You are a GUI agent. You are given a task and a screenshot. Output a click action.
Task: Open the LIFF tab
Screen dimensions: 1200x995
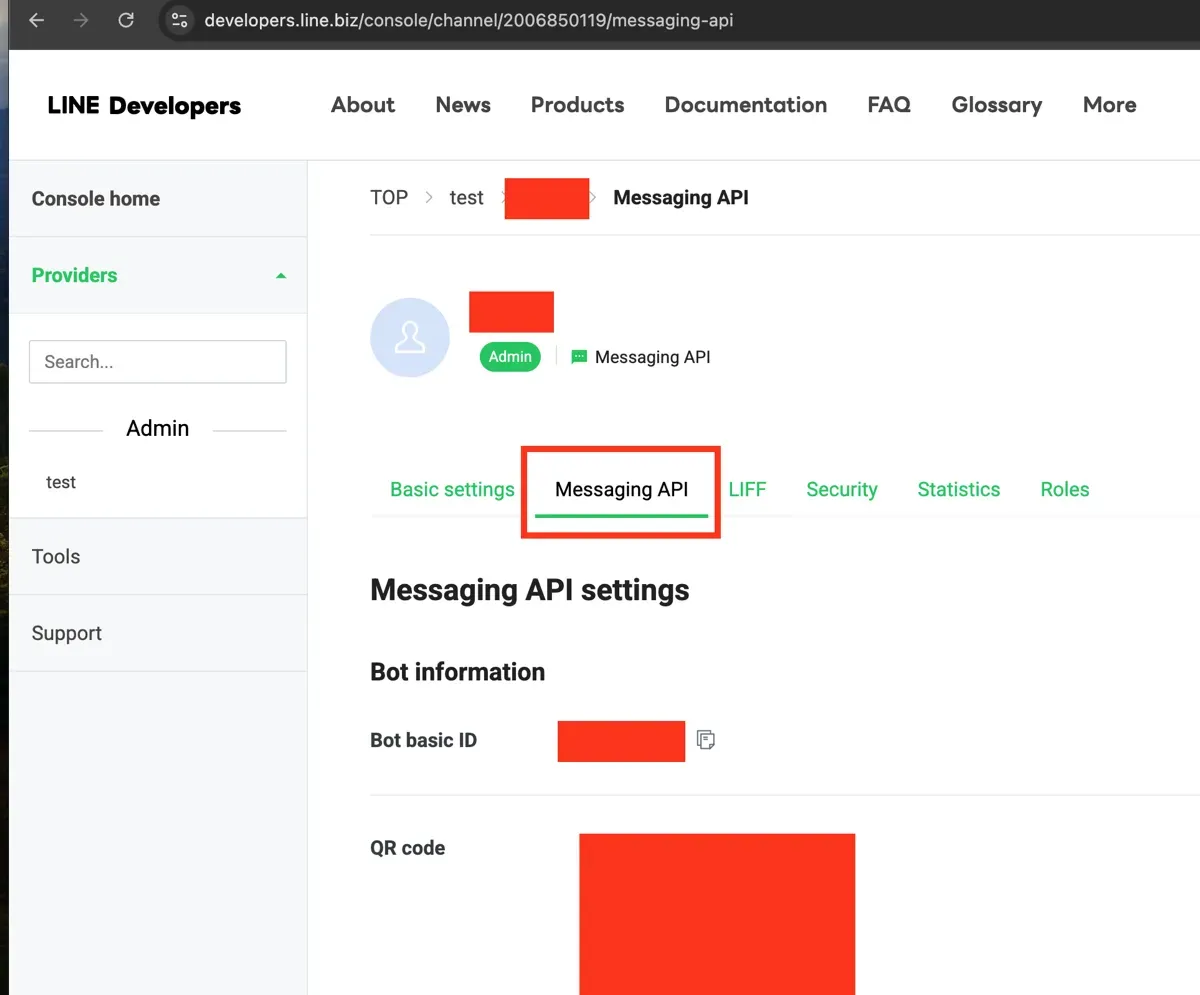coord(748,489)
